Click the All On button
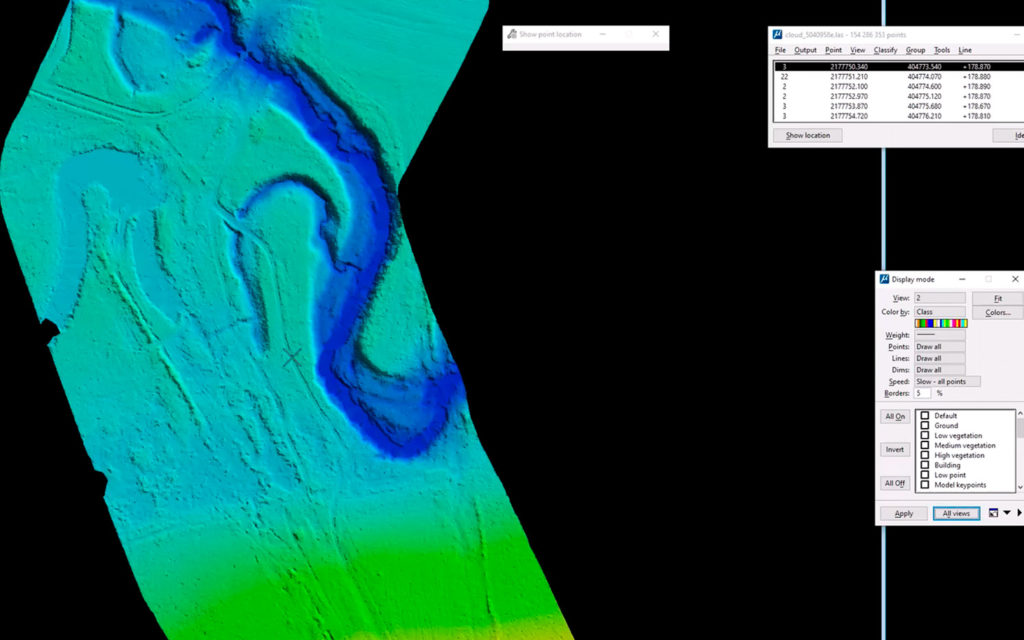 tap(895, 417)
